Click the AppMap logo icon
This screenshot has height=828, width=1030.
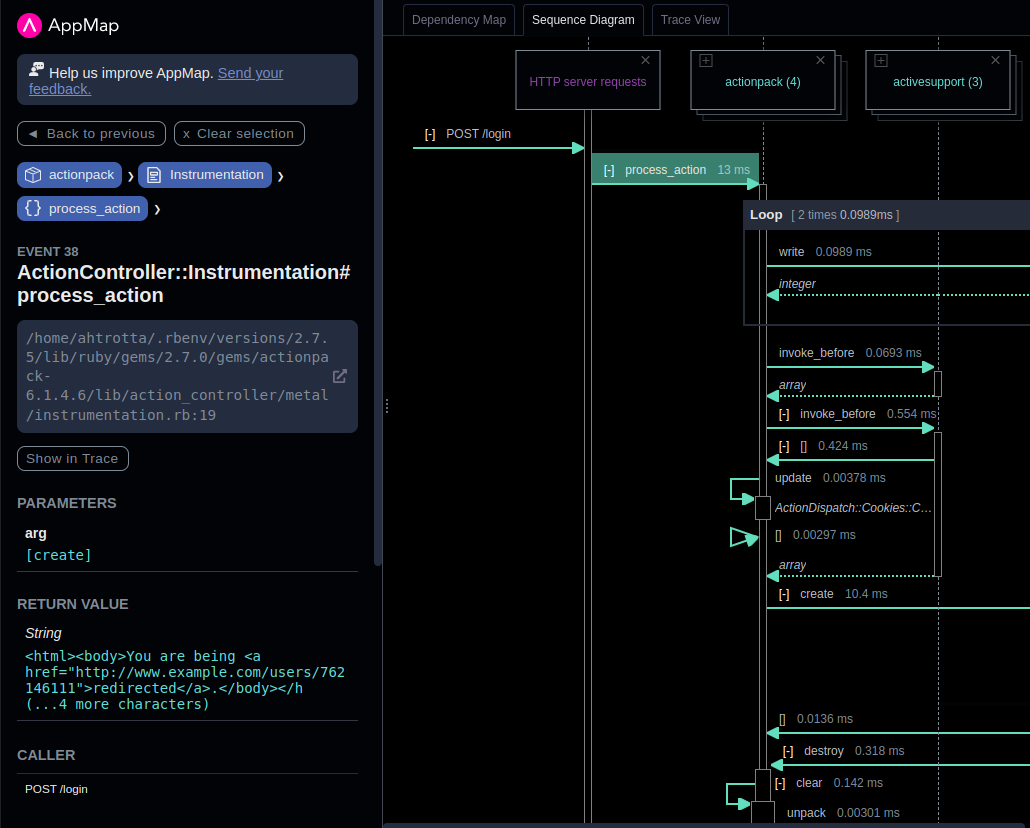tap(29, 25)
